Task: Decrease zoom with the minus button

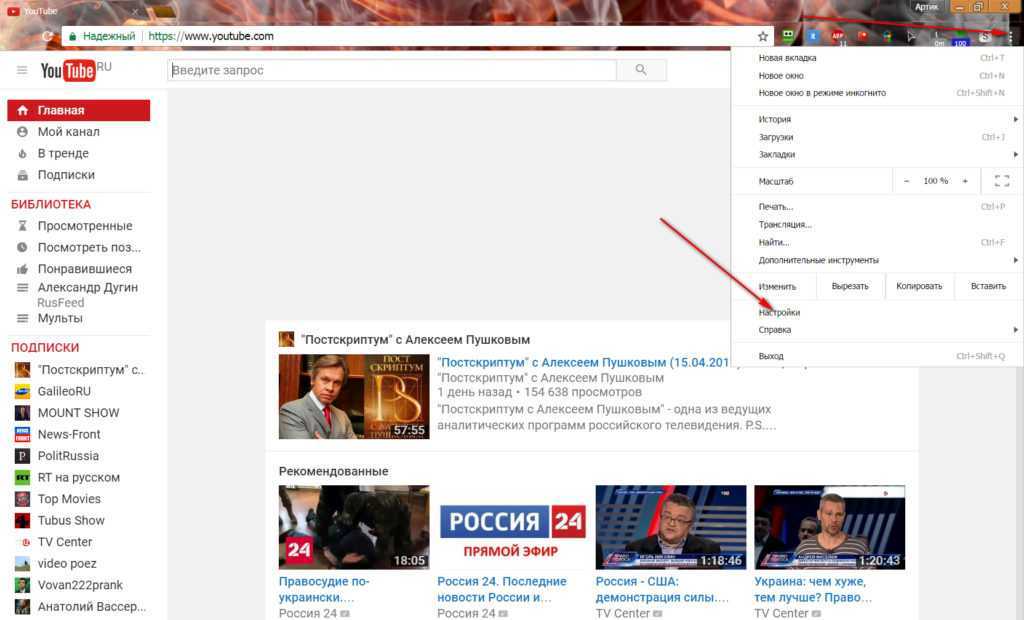Action: pyautogui.click(x=907, y=181)
